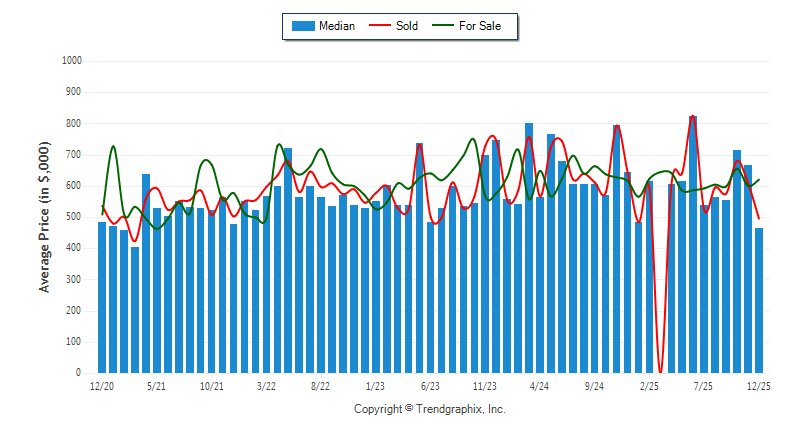Select the 12/20 x-axis label
Viewport: 800px width, 434px height.
pyautogui.click(x=101, y=385)
